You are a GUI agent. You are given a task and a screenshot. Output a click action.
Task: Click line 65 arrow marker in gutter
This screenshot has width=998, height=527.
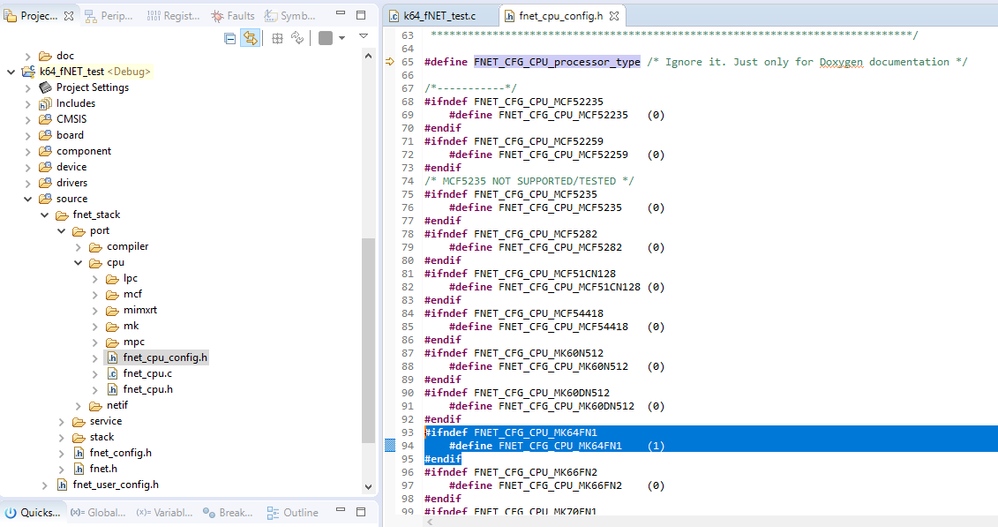[390, 62]
